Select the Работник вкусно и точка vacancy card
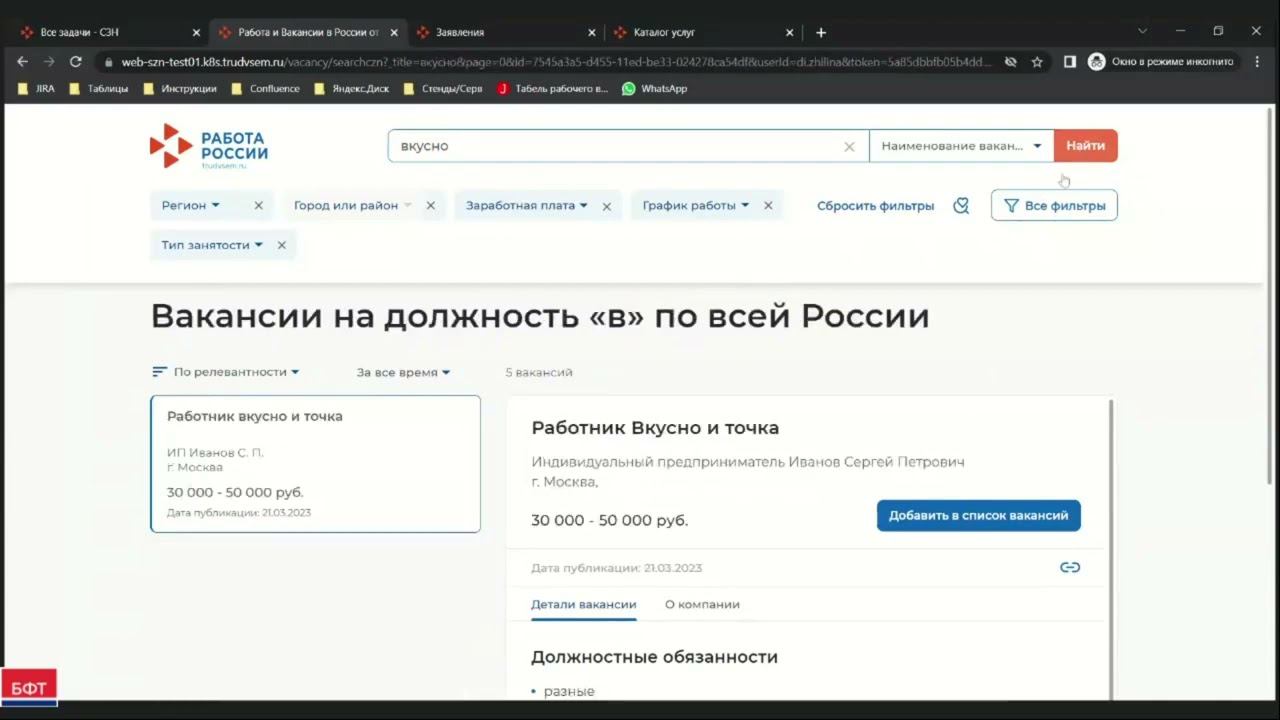This screenshot has height=720, width=1280. click(x=315, y=464)
